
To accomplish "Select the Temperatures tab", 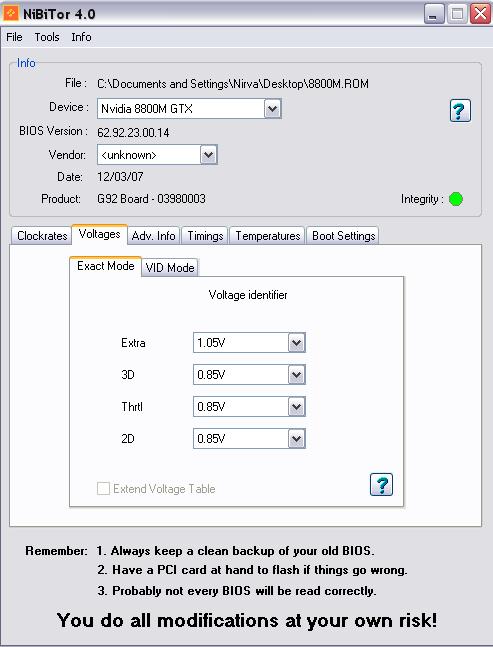I will (267, 236).
